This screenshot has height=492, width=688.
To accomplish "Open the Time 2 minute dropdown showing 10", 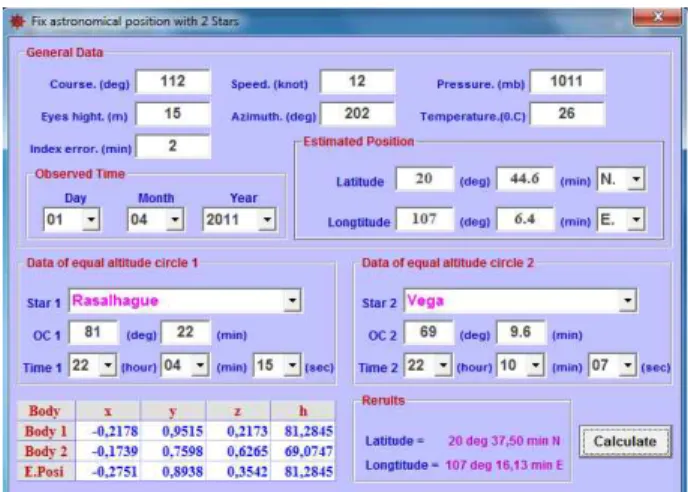I will (x=535, y=365).
